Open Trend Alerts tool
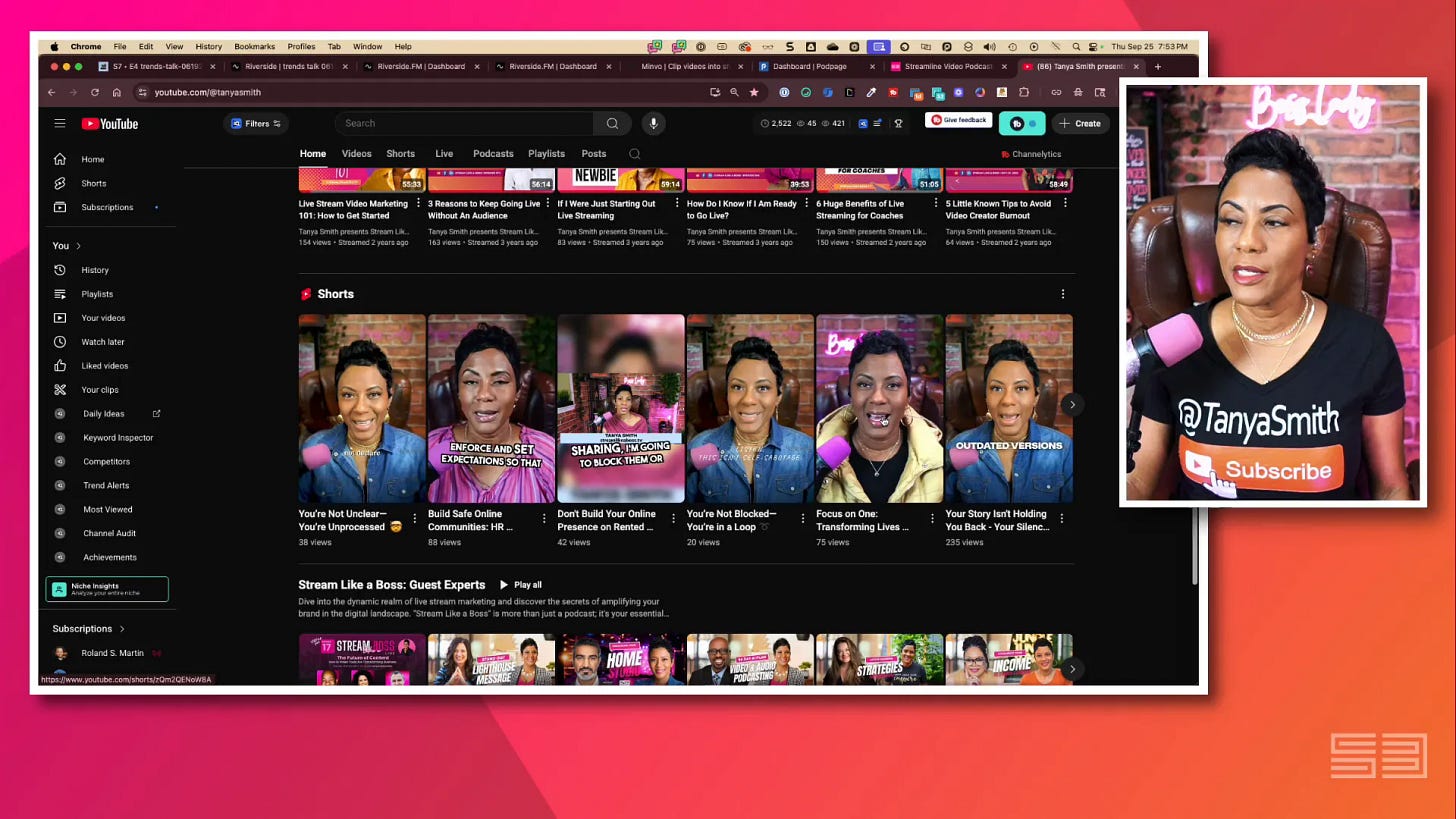The height and width of the screenshot is (819, 1456). [x=108, y=486]
